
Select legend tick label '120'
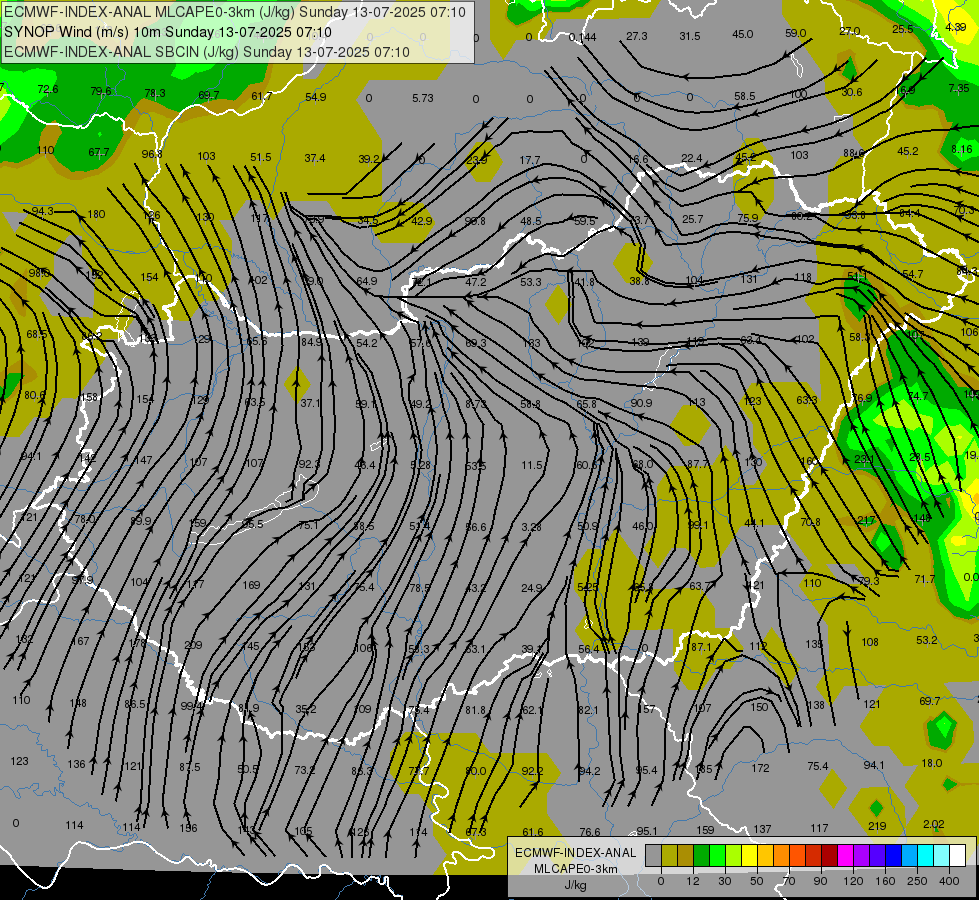tap(854, 881)
